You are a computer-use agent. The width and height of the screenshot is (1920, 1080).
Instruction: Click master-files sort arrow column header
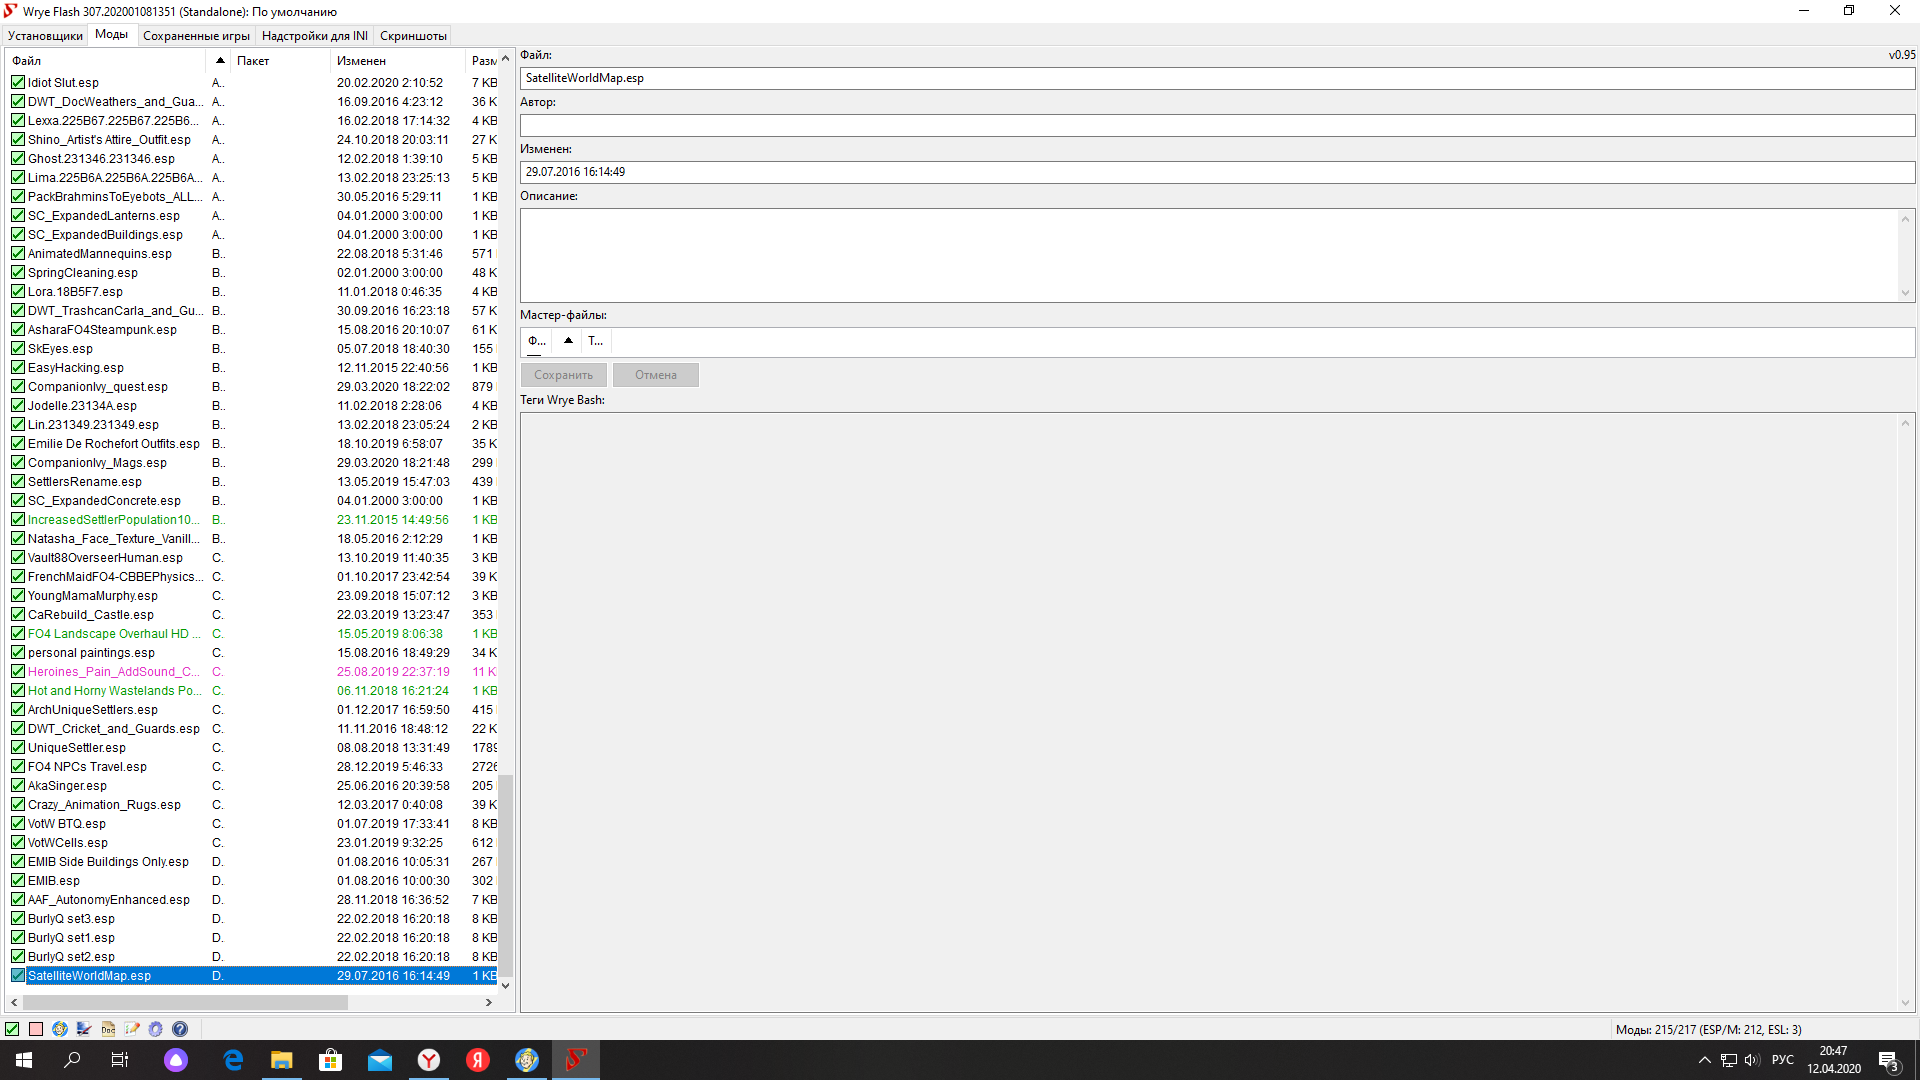click(568, 341)
